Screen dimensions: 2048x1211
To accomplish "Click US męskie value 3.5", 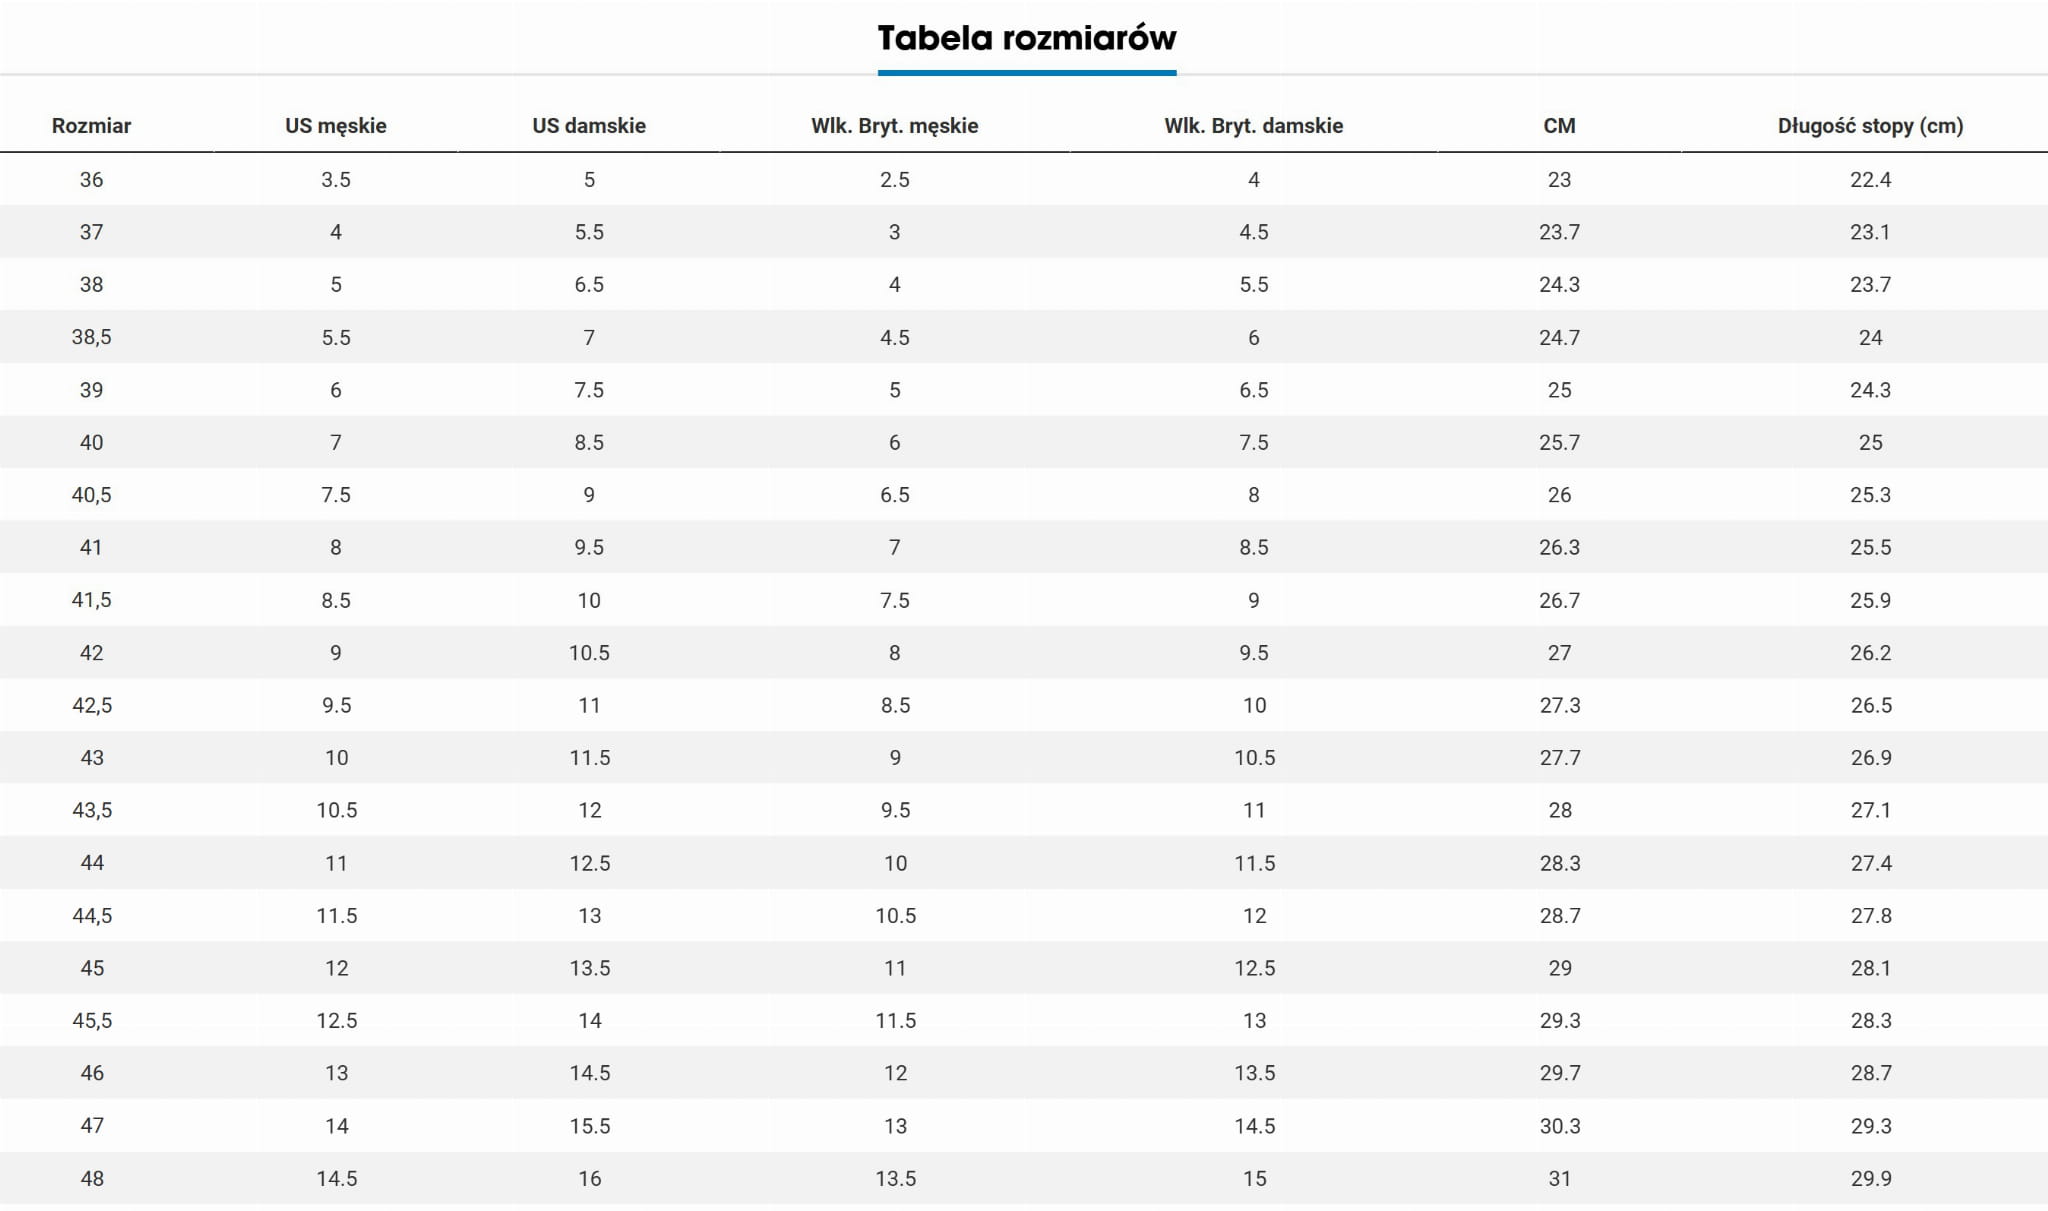I will (336, 180).
